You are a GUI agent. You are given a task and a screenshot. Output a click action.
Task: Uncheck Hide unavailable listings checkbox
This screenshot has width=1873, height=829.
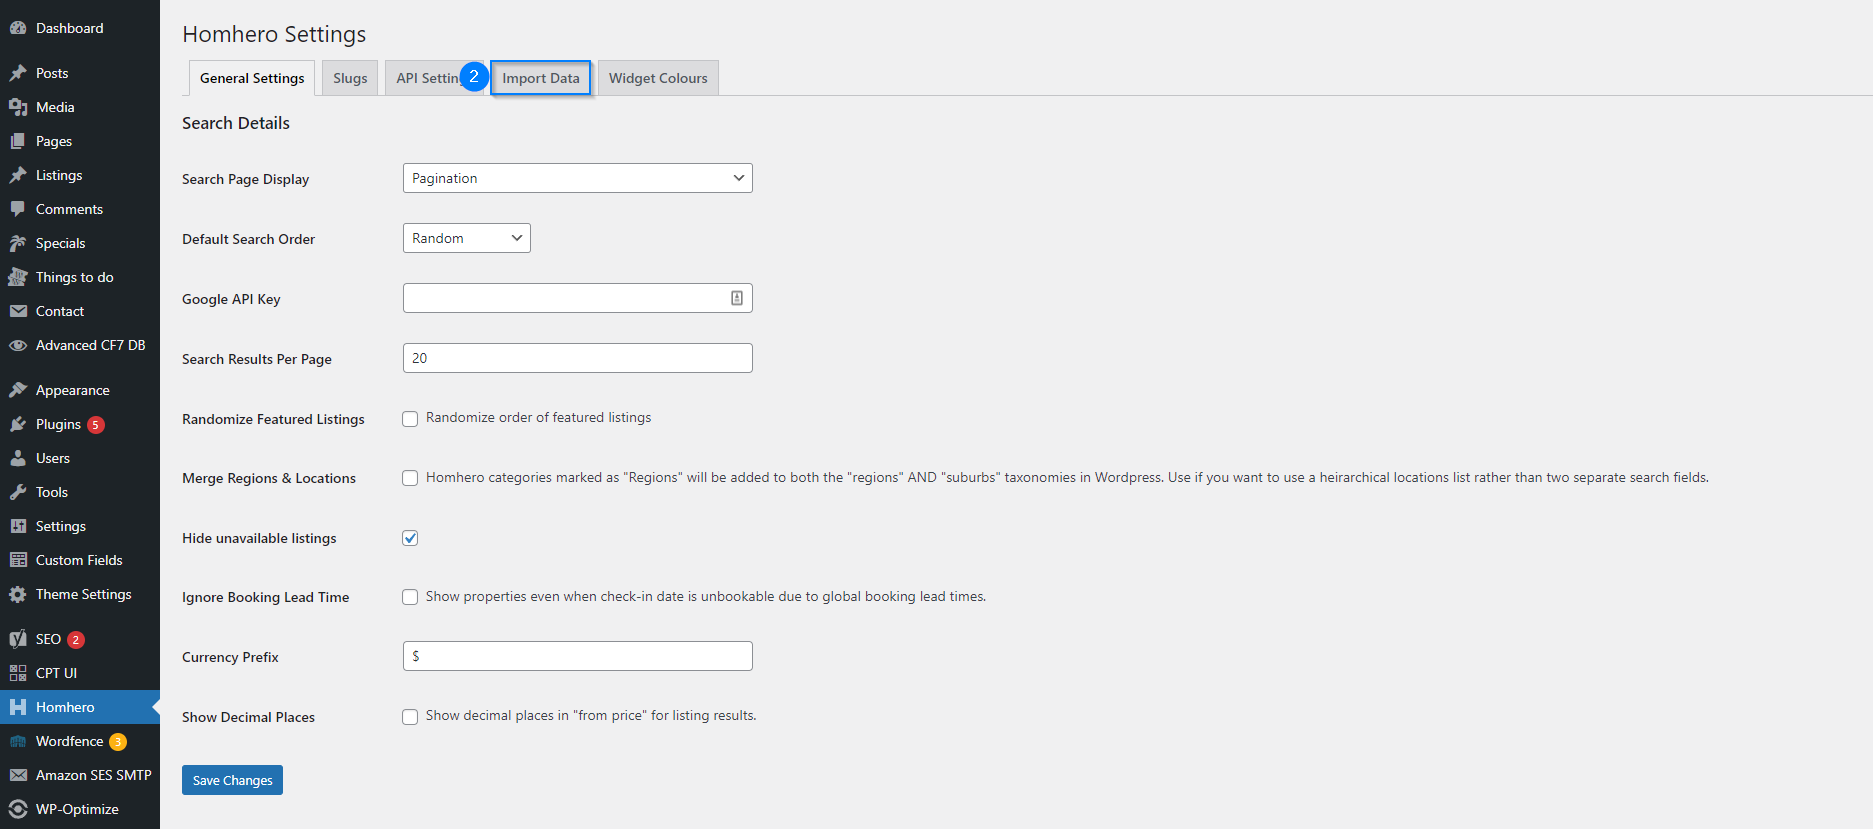(x=410, y=538)
